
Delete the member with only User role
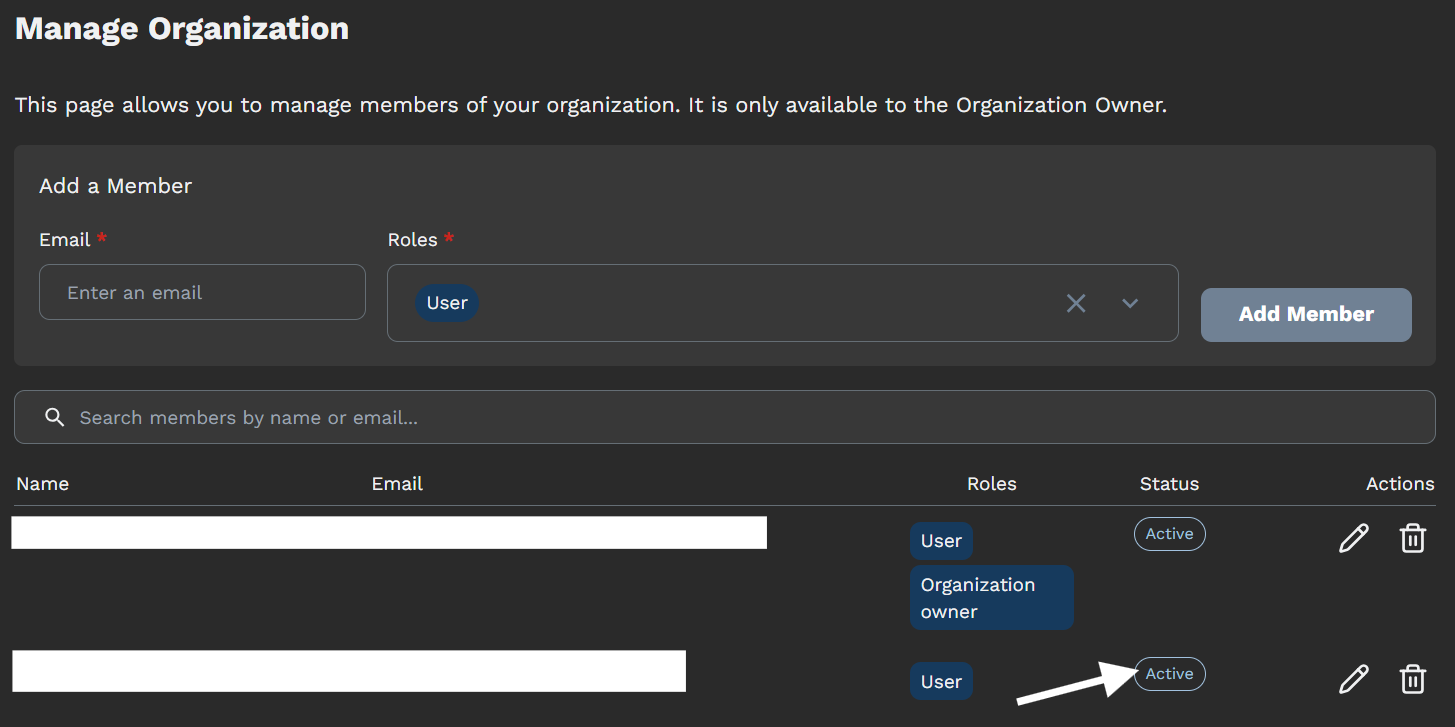[x=1412, y=679]
